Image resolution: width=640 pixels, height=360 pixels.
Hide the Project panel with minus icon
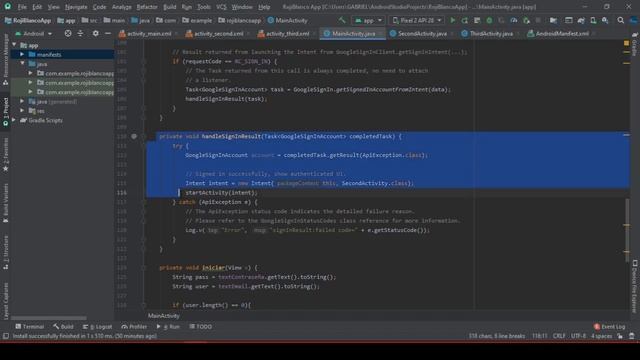pos(108,33)
